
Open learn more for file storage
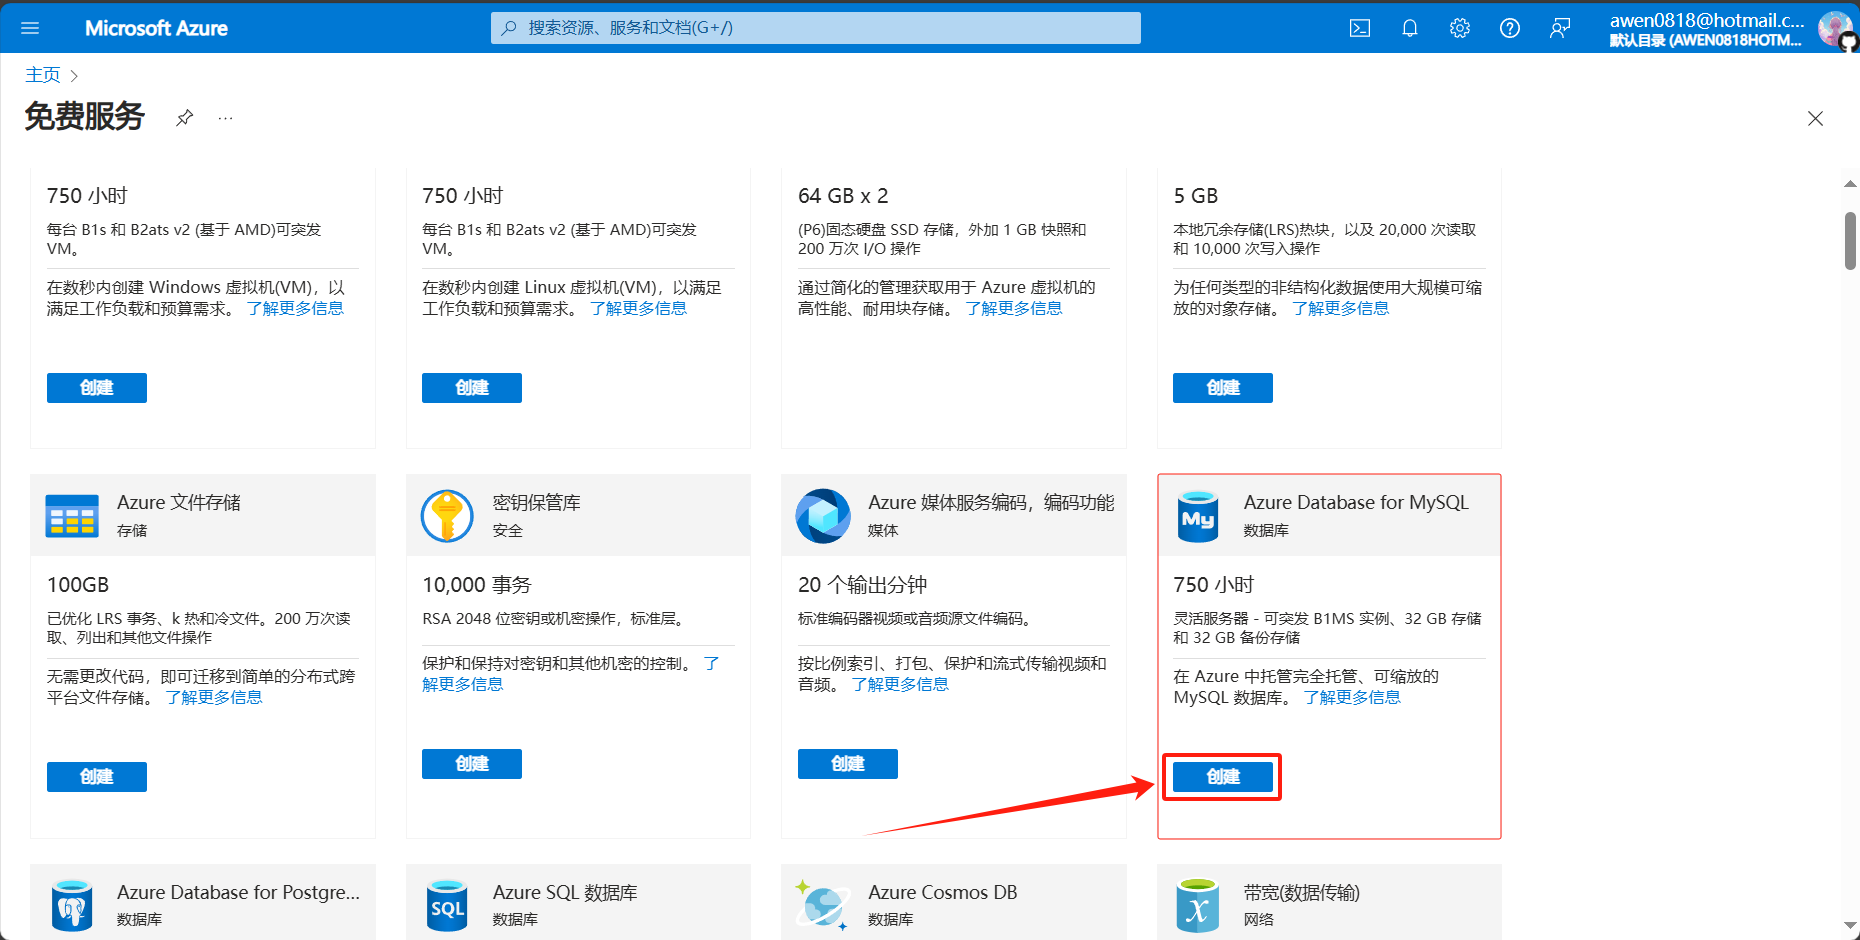tap(214, 697)
